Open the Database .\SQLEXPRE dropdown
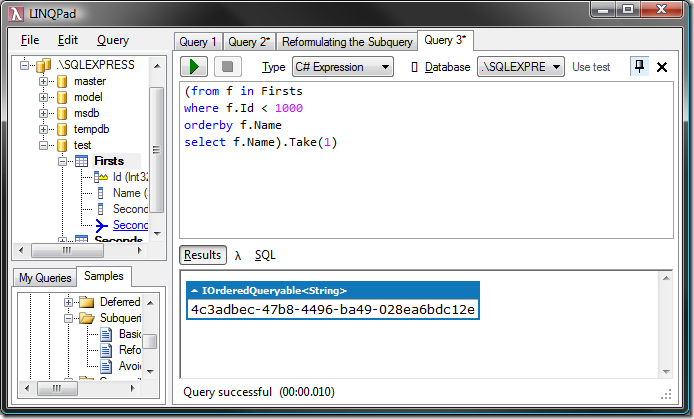 point(520,67)
